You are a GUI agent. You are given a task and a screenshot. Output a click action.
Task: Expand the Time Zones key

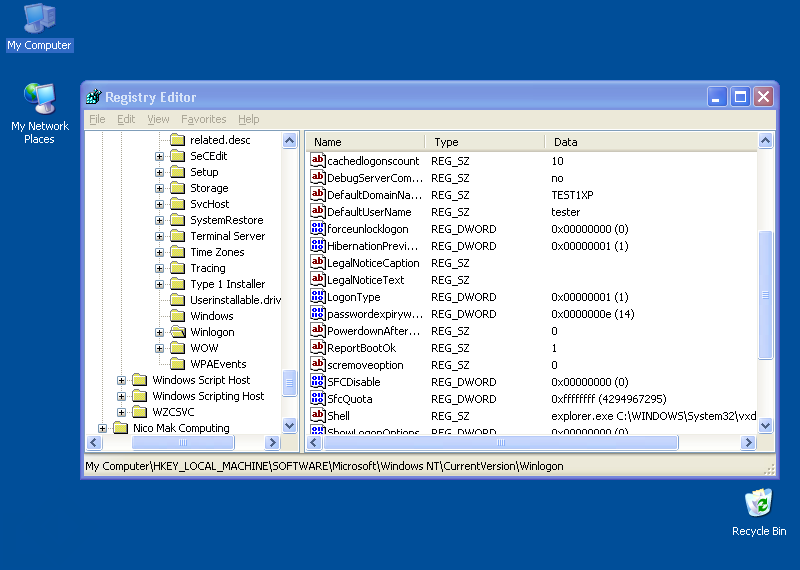pyautogui.click(x=159, y=252)
